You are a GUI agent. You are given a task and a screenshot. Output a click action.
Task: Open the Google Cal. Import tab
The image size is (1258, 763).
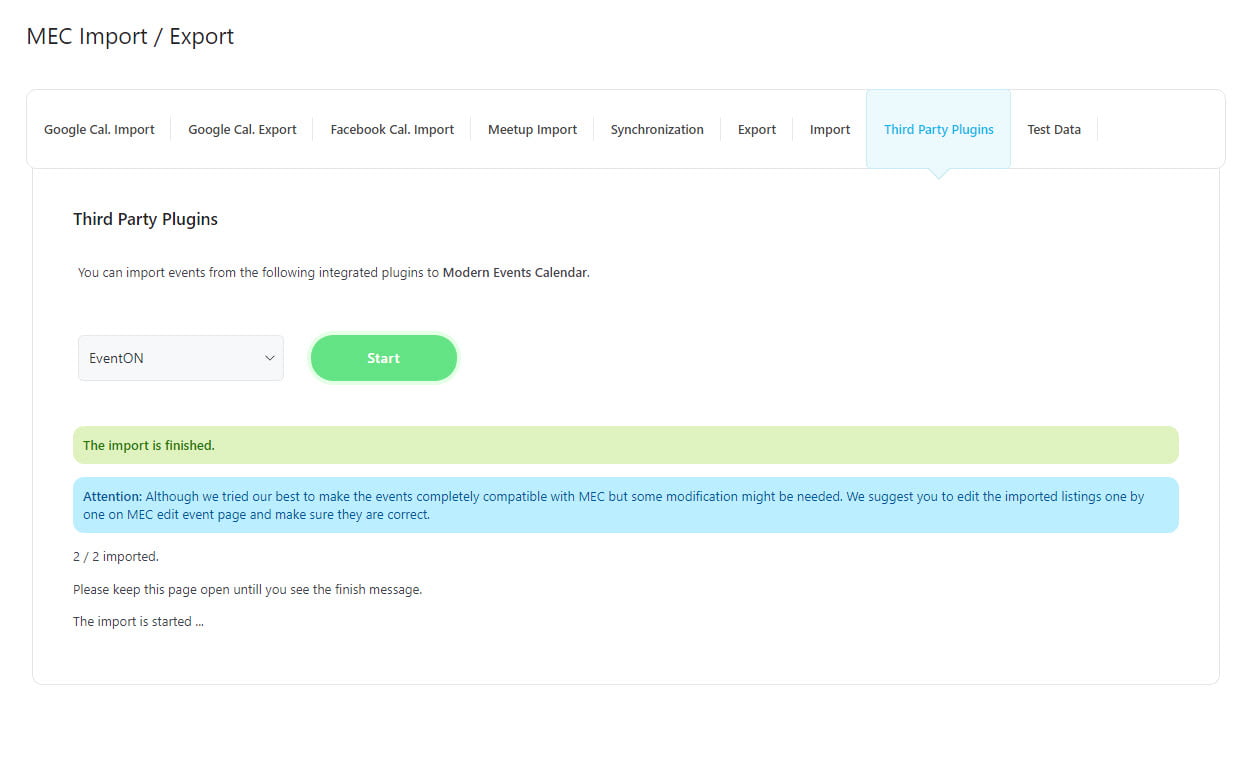click(x=99, y=129)
